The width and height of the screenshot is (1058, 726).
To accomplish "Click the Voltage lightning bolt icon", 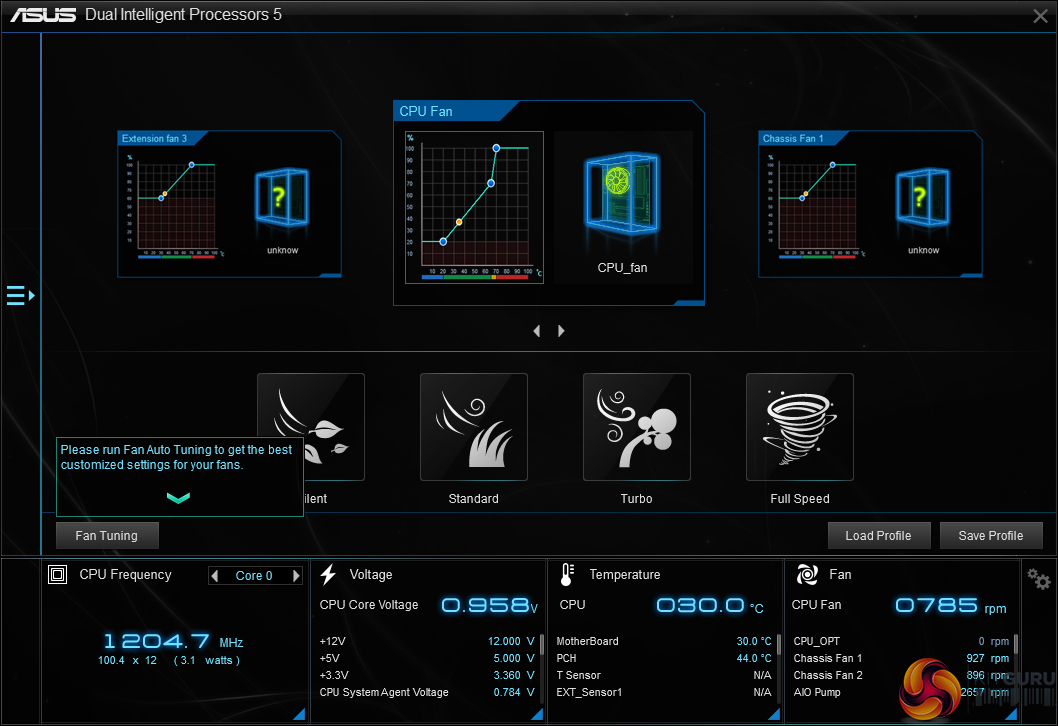I will pyautogui.click(x=329, y=575).
